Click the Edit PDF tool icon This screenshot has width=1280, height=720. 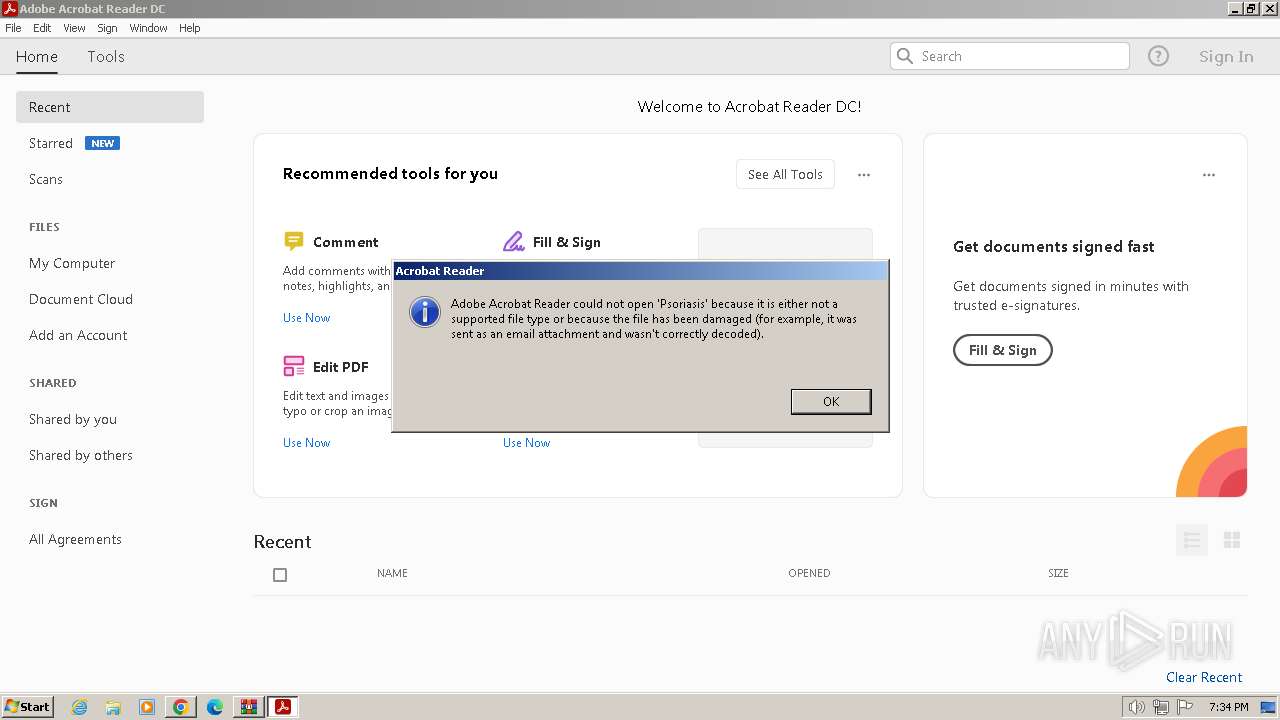point(293,366)
